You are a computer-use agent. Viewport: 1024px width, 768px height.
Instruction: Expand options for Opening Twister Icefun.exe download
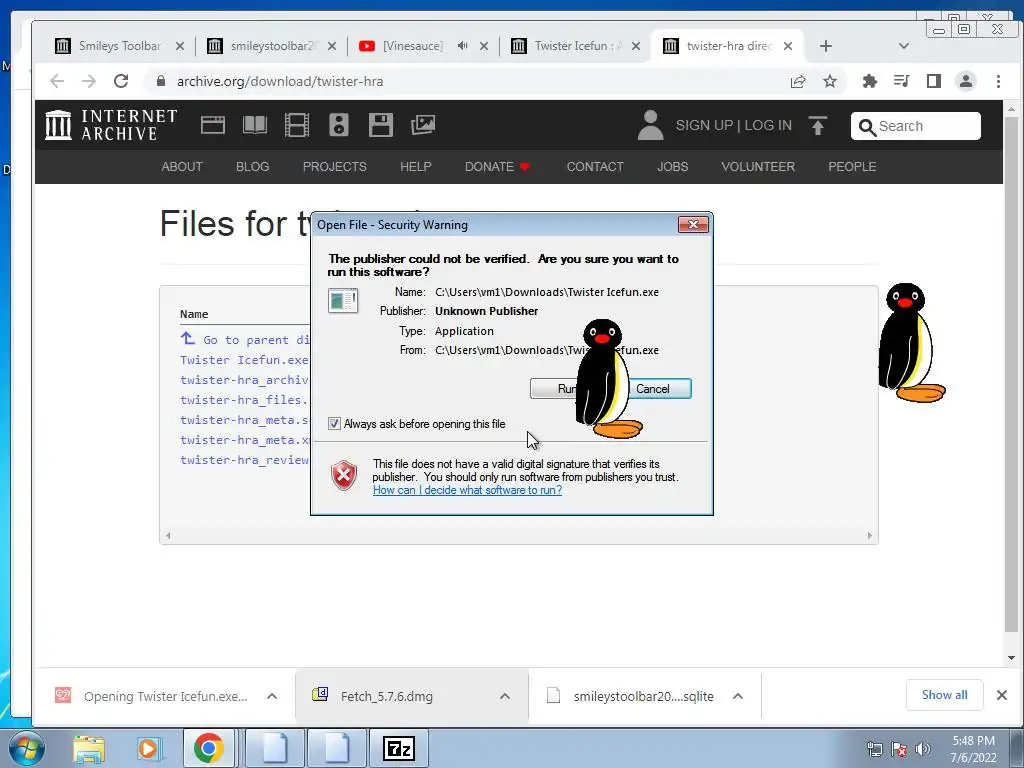pos(272,696)
